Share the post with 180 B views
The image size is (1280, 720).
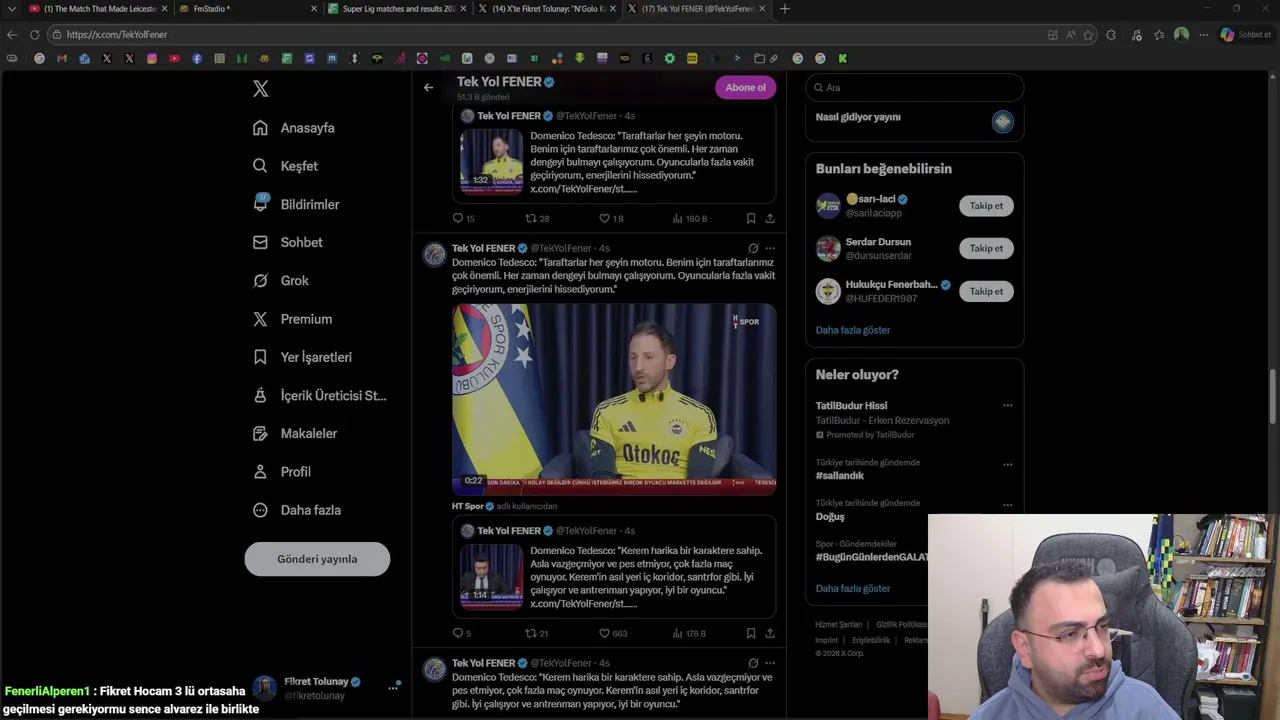point(770,218)
